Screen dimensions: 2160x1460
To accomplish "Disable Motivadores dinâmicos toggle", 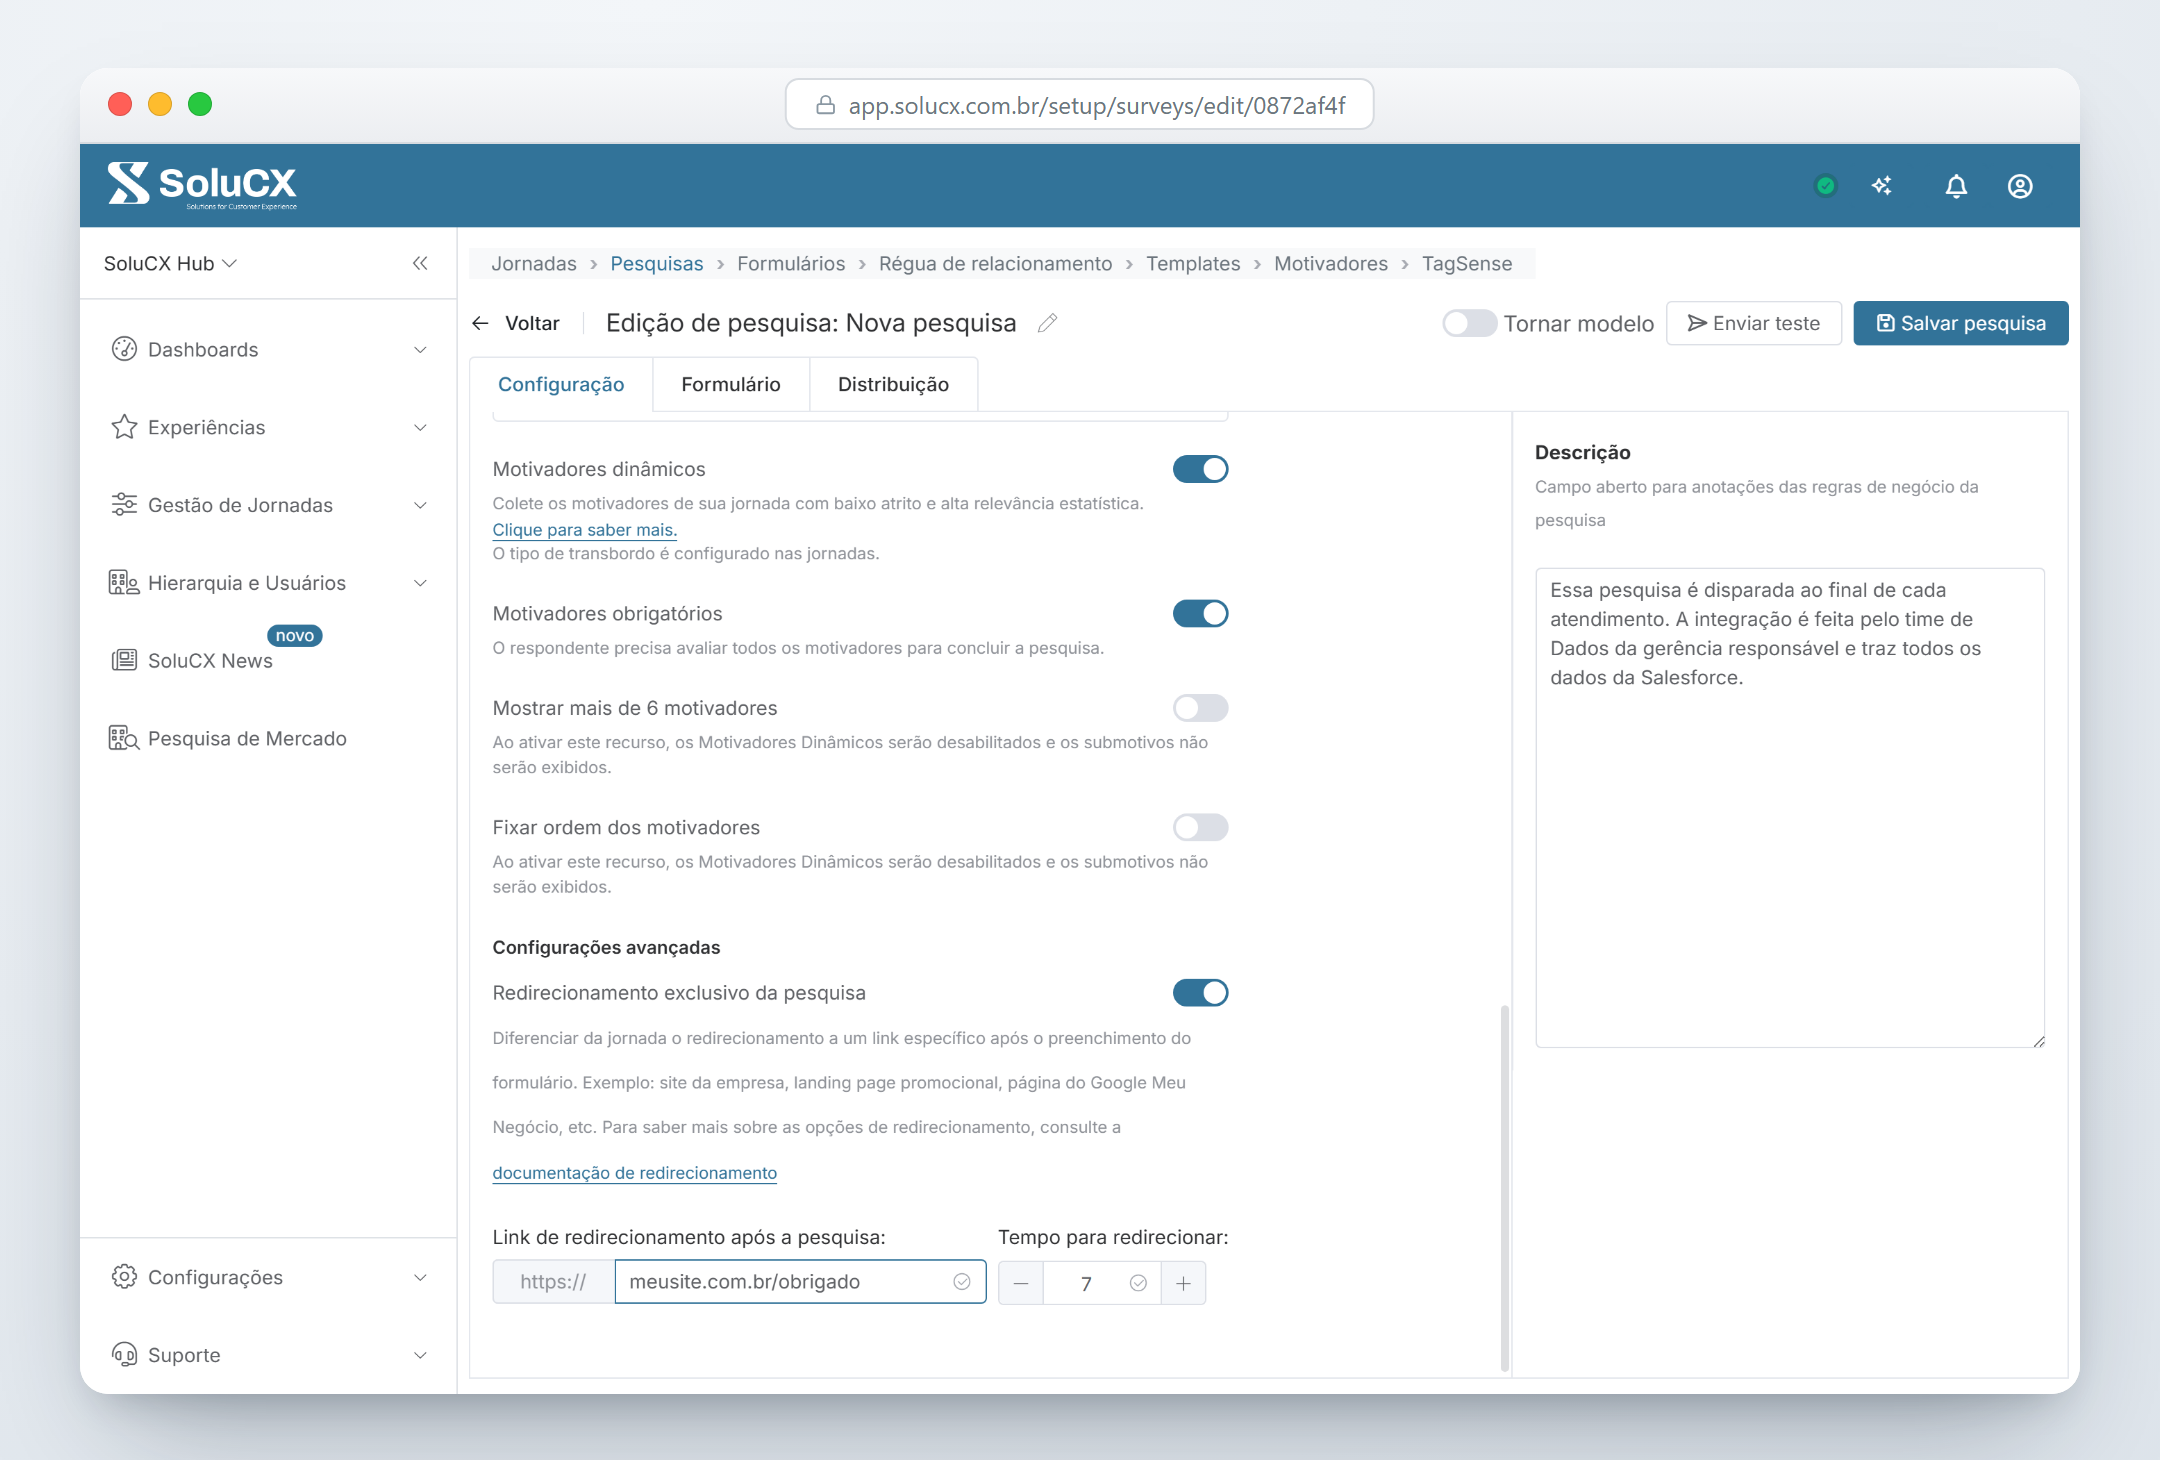I will pos(1200,469).
